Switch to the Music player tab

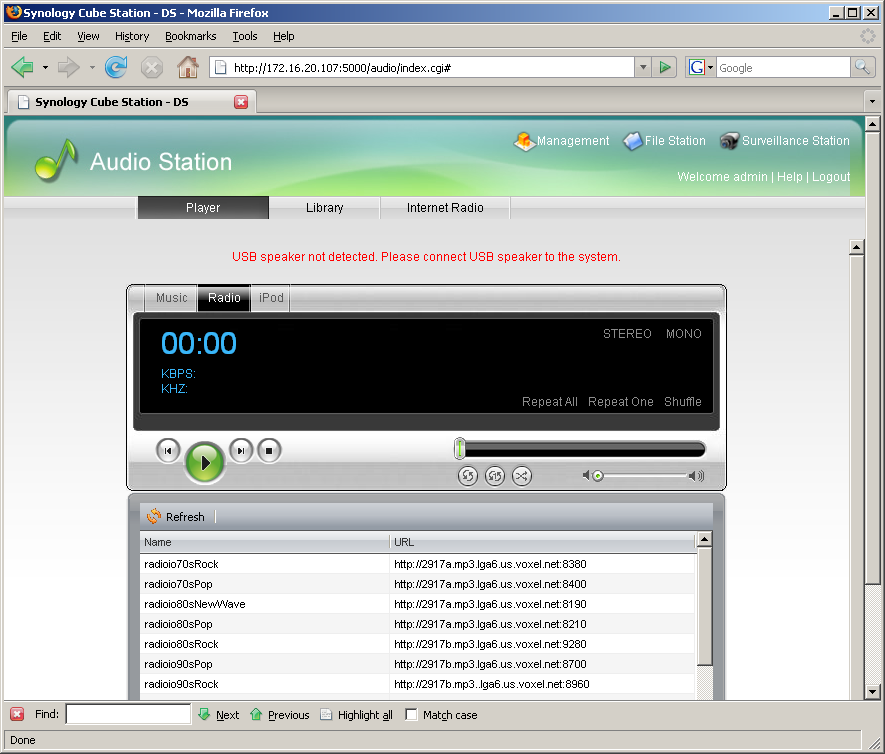[x=172, y=298]
